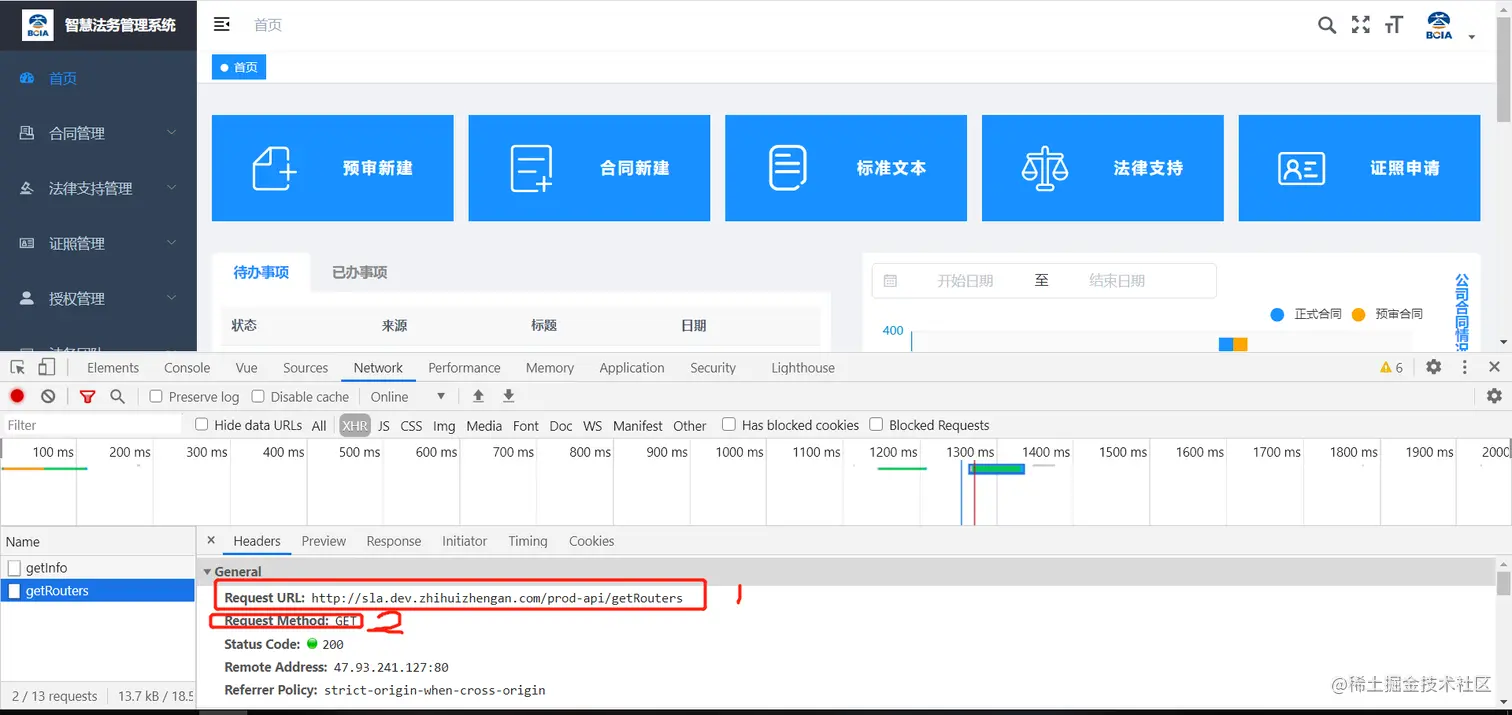This screenshot has width=1512, height=715.
Task: Open network settings gear on right
Action: click(x=1494, y=396)
